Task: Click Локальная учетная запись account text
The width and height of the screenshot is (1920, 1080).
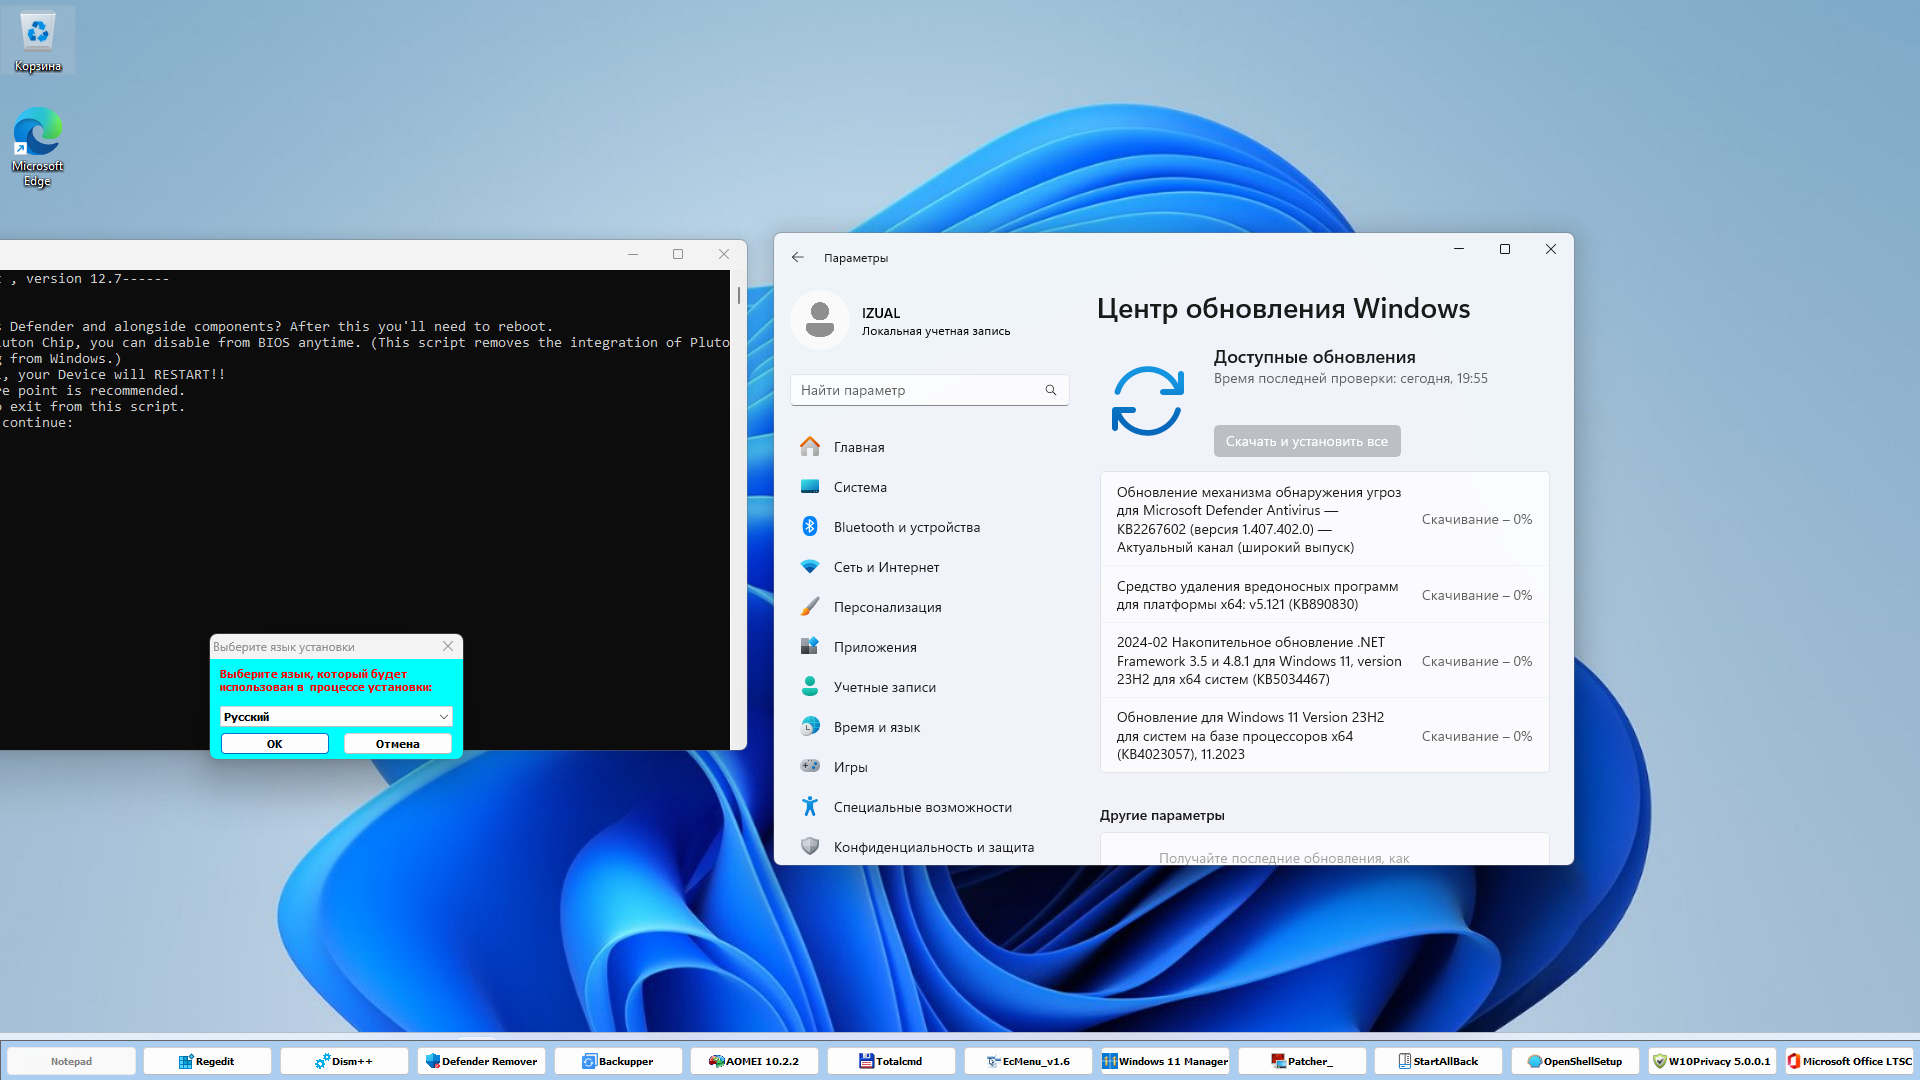Action: coord(936,331)
